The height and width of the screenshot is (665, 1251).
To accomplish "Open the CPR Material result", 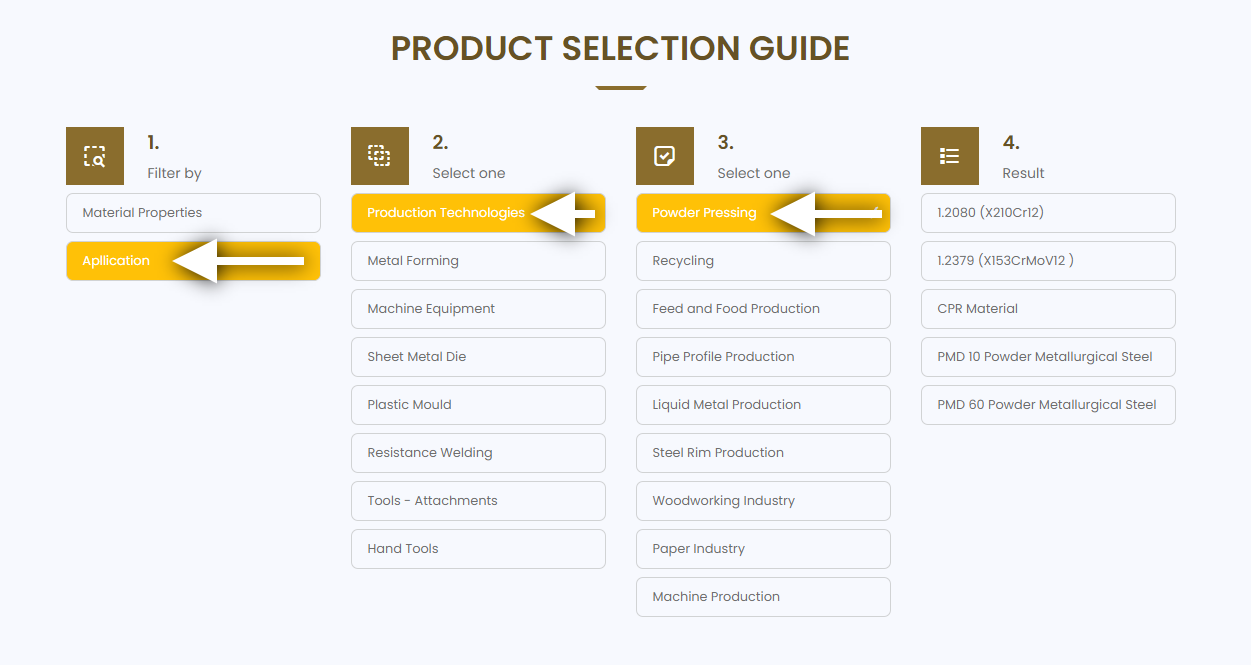I will (x=1048, y=309).
